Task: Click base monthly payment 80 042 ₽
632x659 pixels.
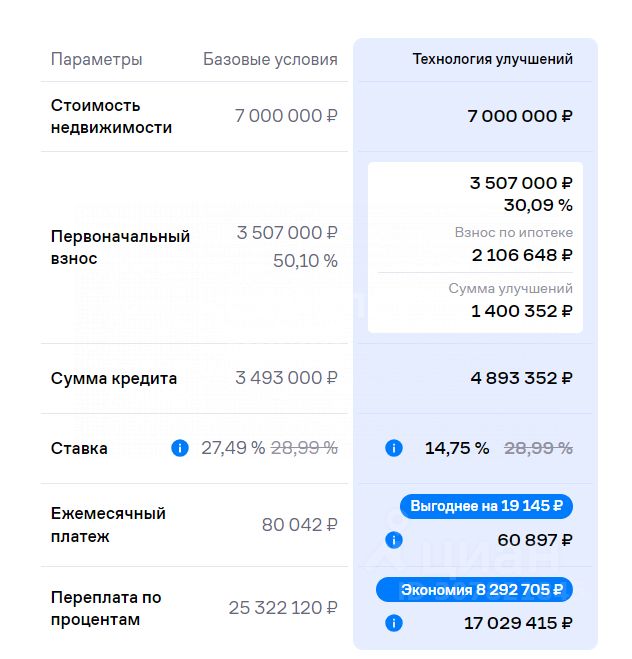Action: 300,525
